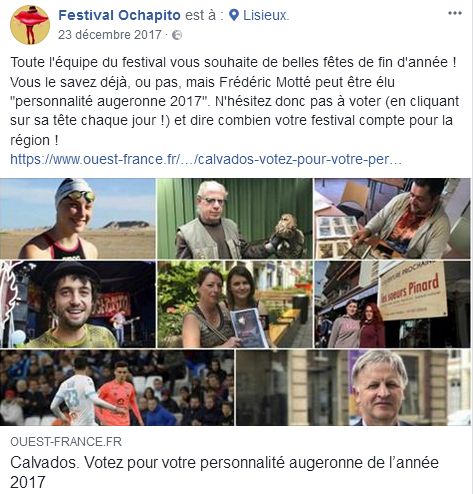This screenshot has width=473, height=494.
Task: Click the OUEST-FRANCE.FR source label
Action: [66, 442]
